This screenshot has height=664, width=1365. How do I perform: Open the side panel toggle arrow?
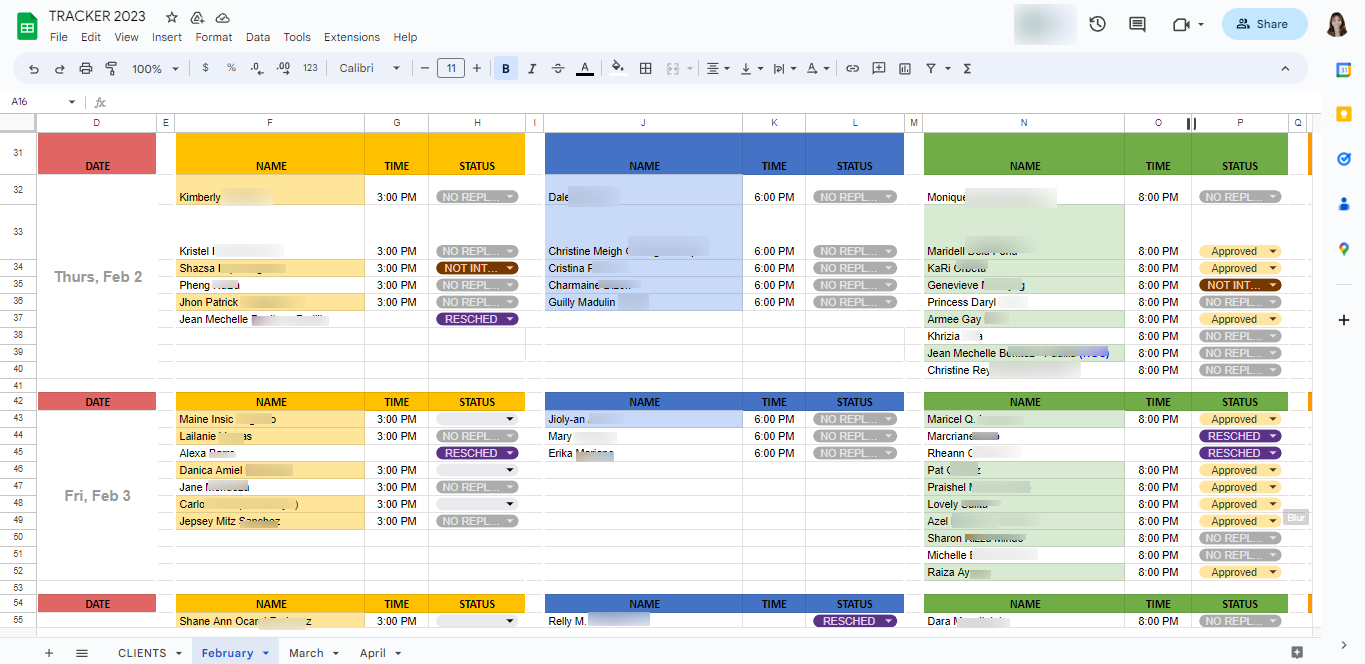tap(1344, 645)
